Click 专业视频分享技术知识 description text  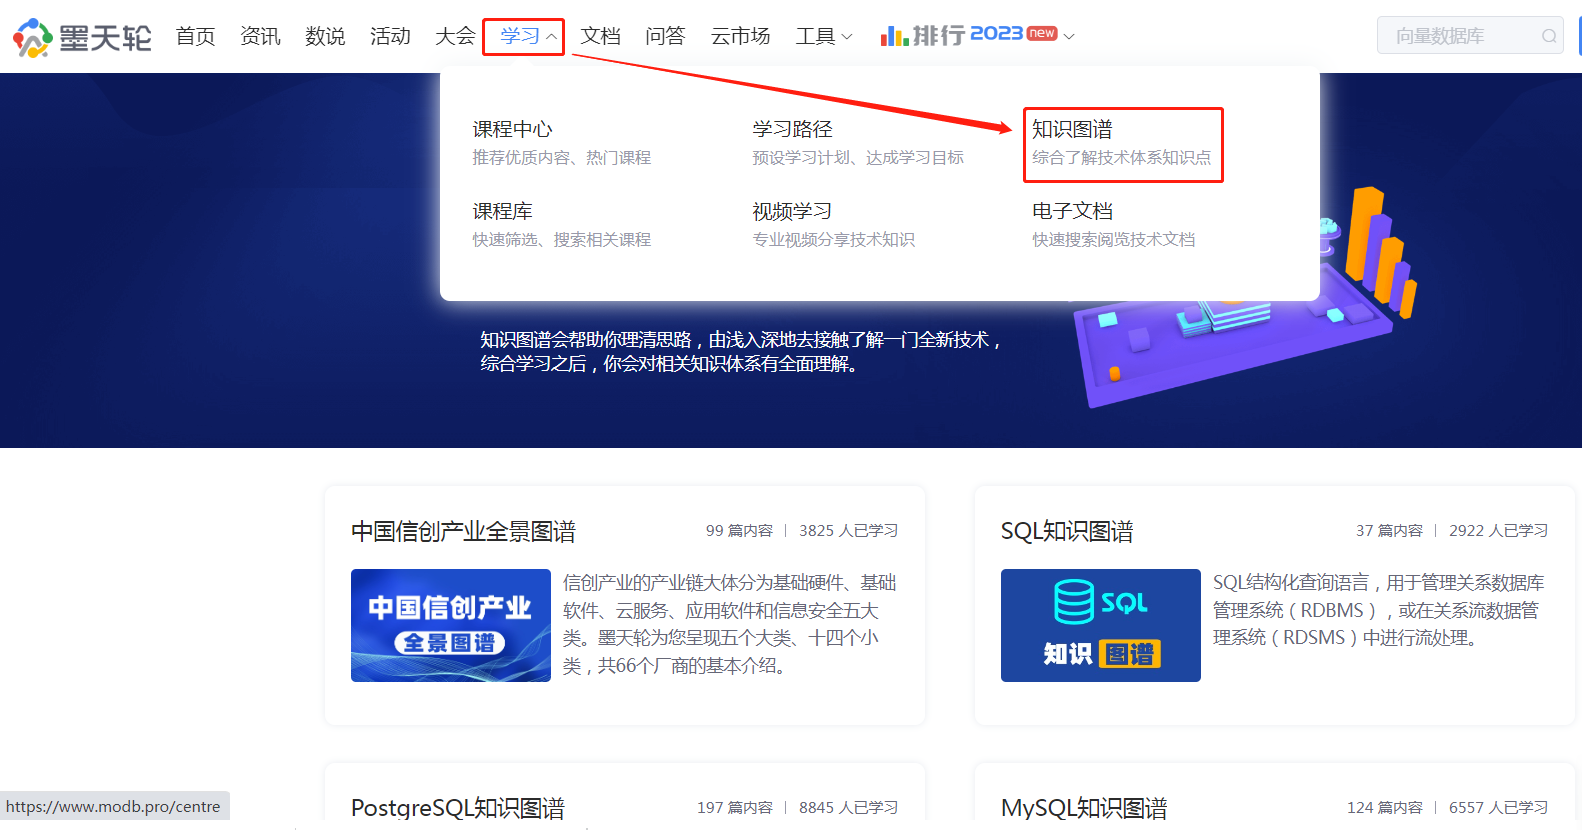point(833,240)
